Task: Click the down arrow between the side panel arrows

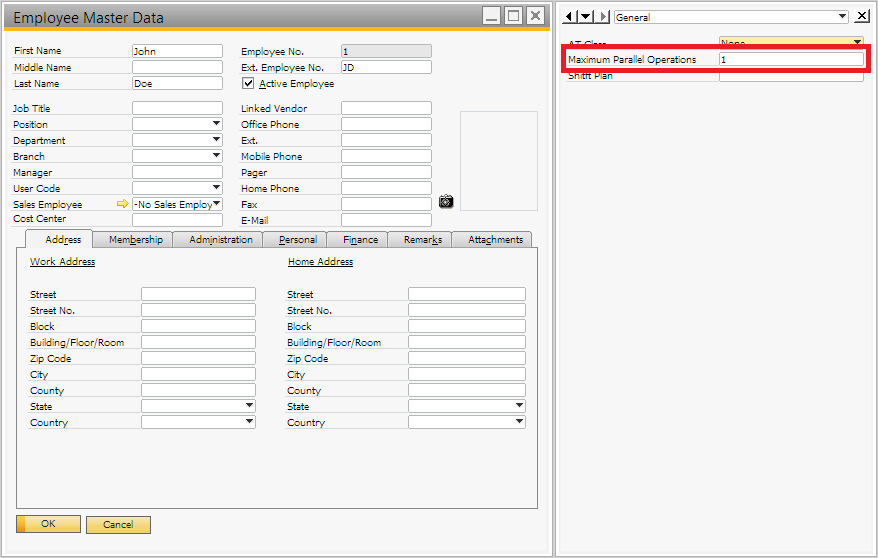Action: [587, 17]
